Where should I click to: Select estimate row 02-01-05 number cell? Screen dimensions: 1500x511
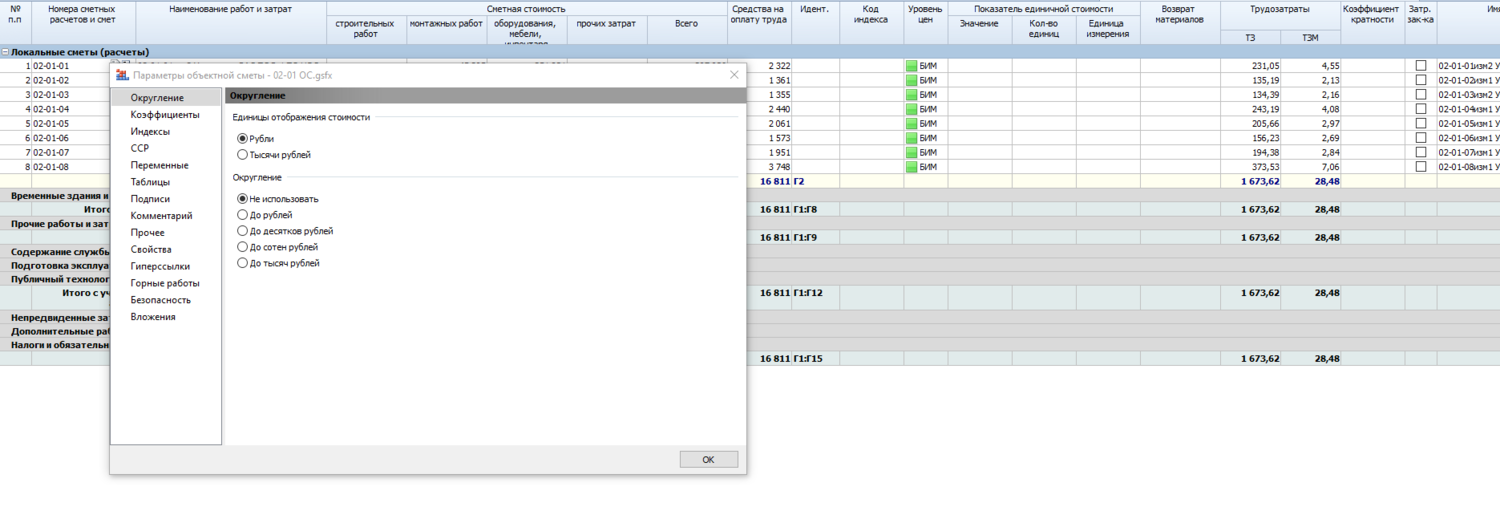click(70, 123)
